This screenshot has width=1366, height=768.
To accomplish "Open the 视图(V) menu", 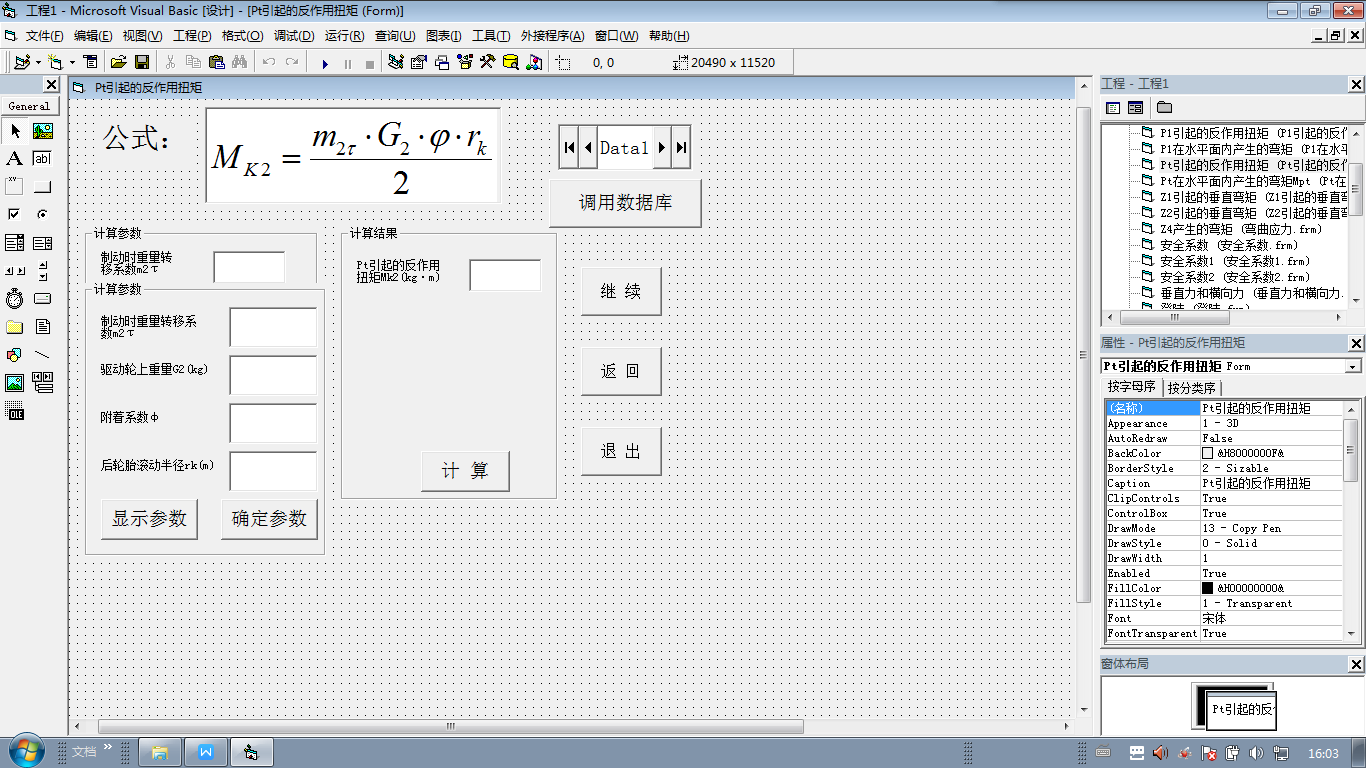I will point(142,36).
